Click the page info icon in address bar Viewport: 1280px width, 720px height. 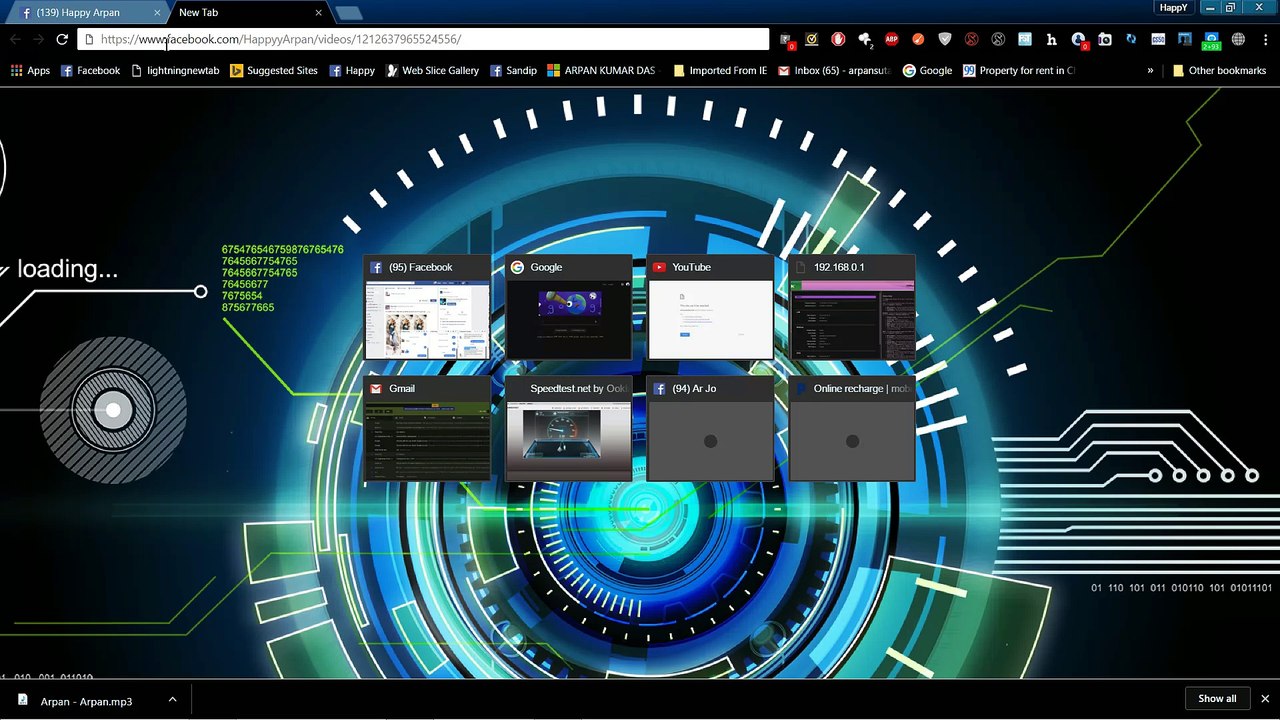(89, 39)
